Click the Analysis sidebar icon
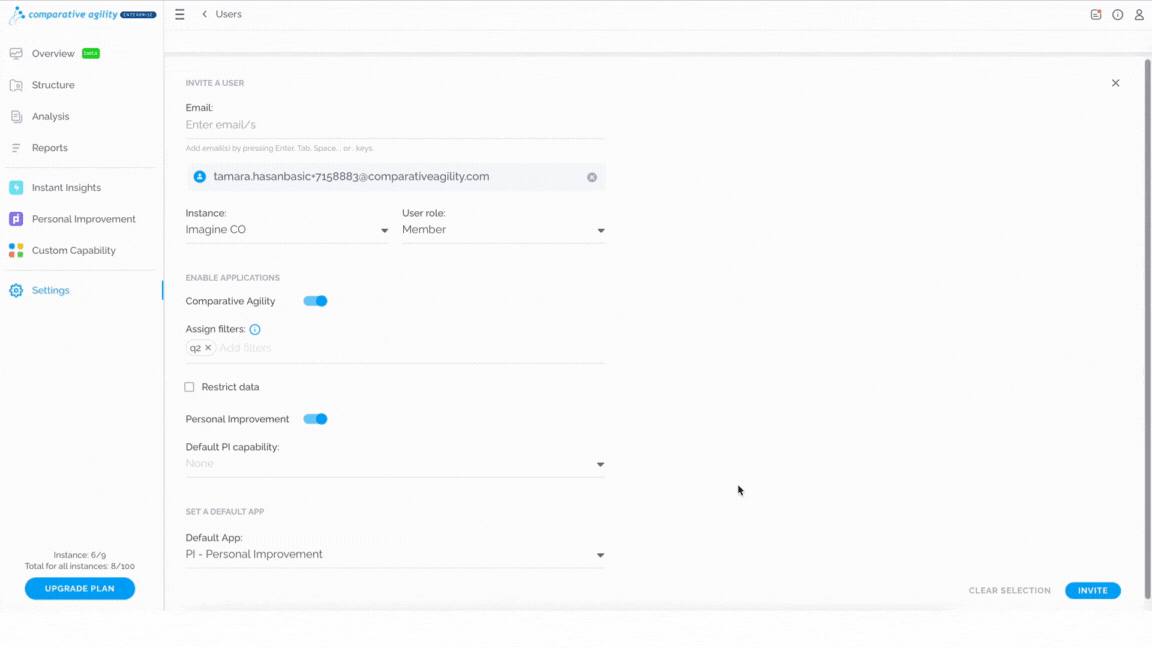 coord(16,116)
